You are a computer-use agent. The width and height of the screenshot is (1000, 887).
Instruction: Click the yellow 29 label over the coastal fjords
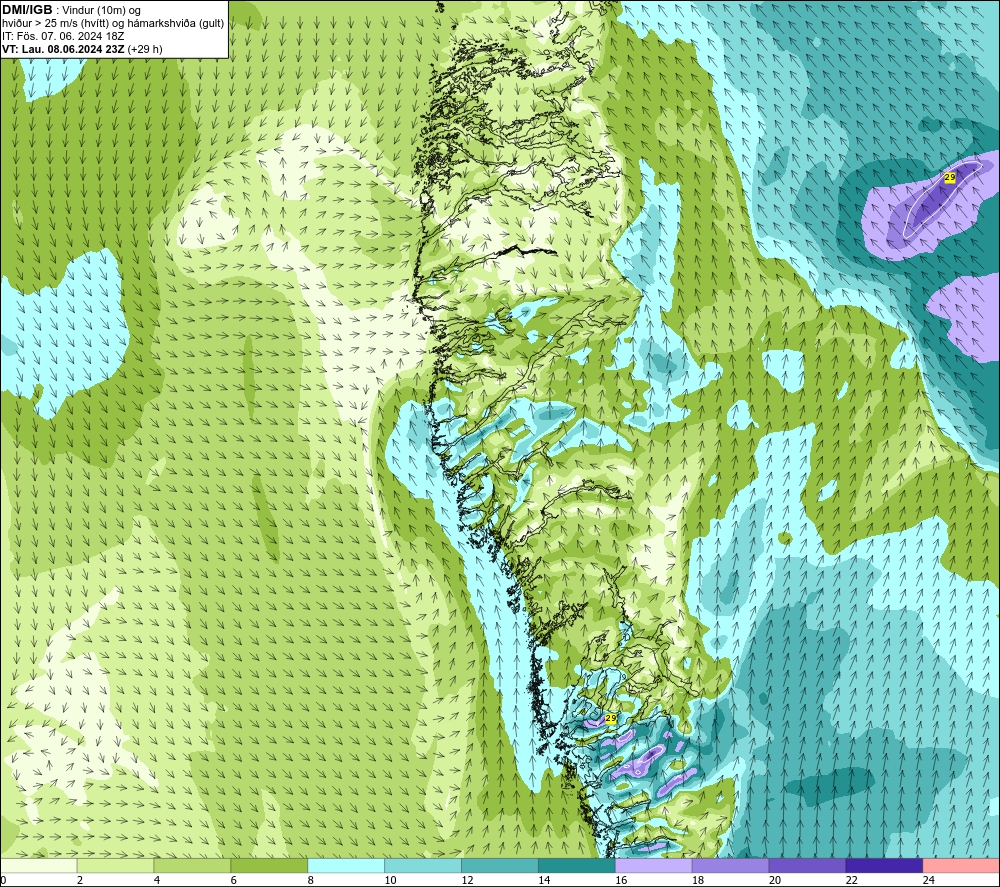(x=610, y=719)
